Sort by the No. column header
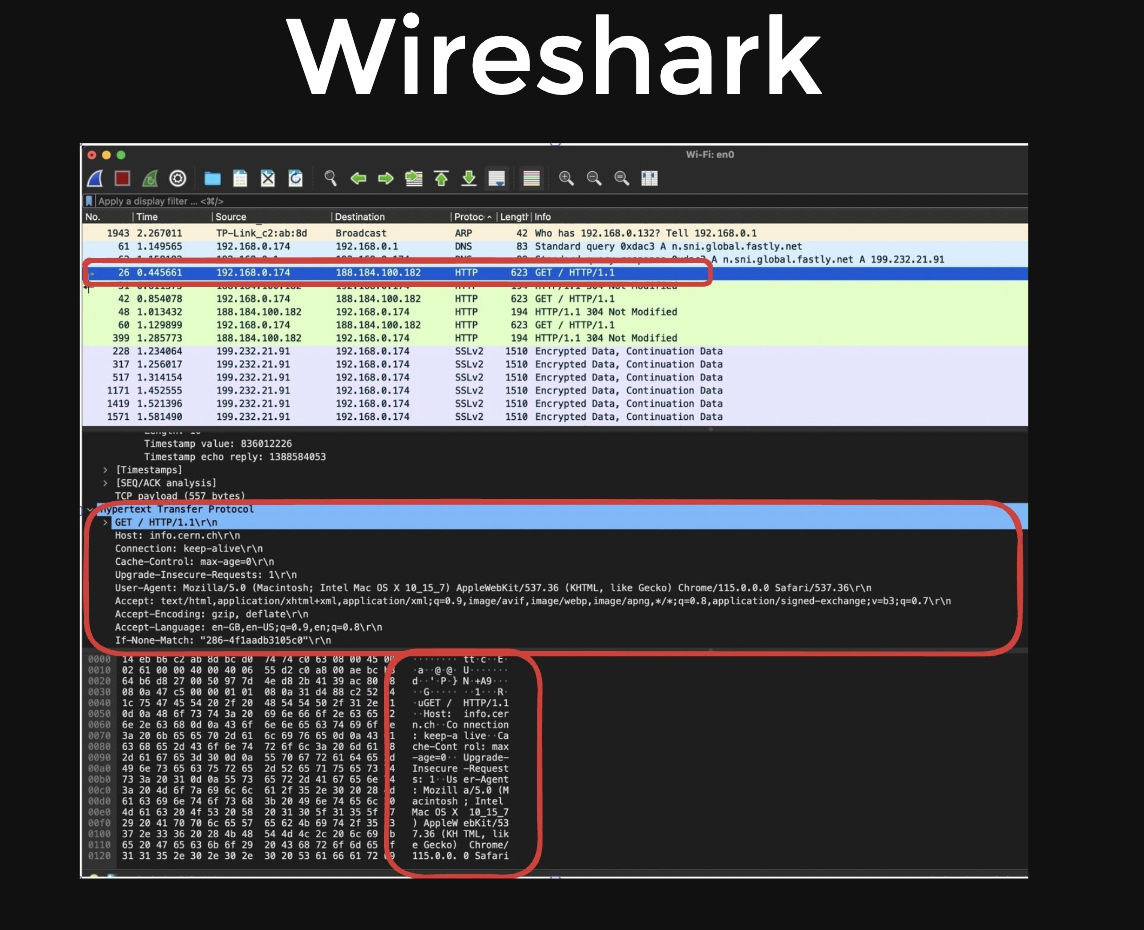1144x930 pixels. point(107,217)
